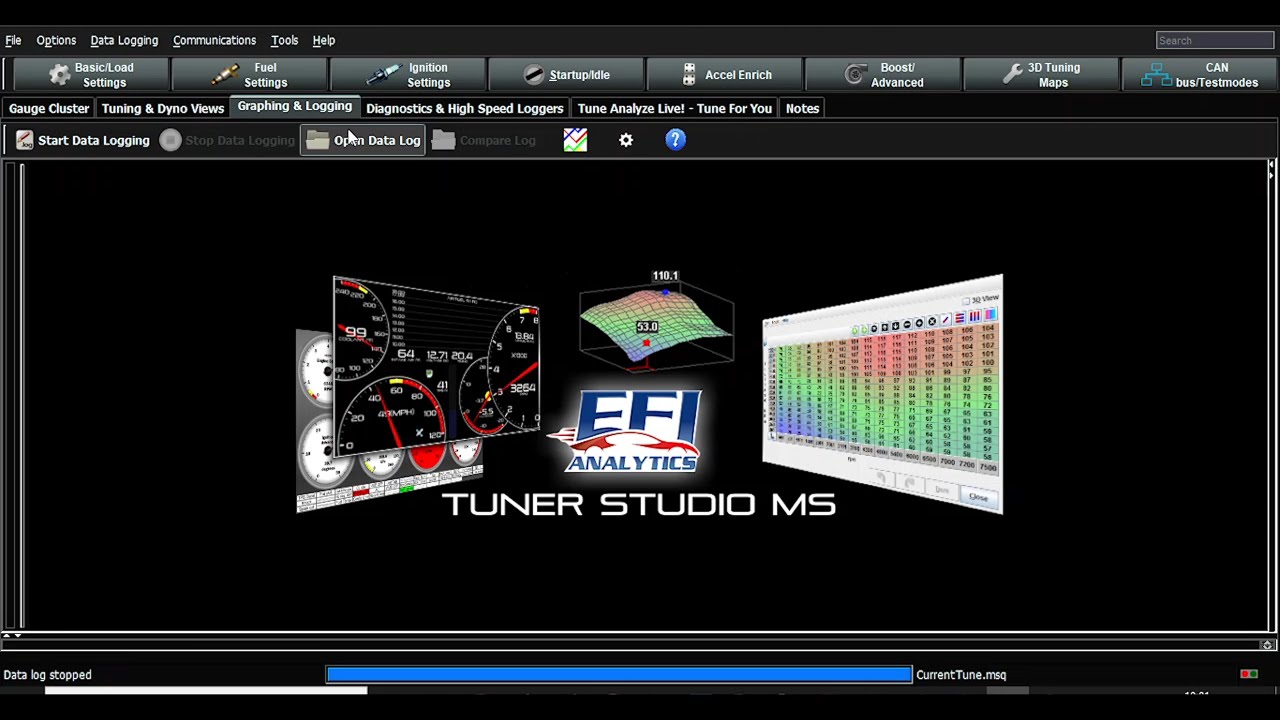Switch to the Notes tab
Image resolution: width=1280 pixels, height=720 pixels.
coord(802,108)
